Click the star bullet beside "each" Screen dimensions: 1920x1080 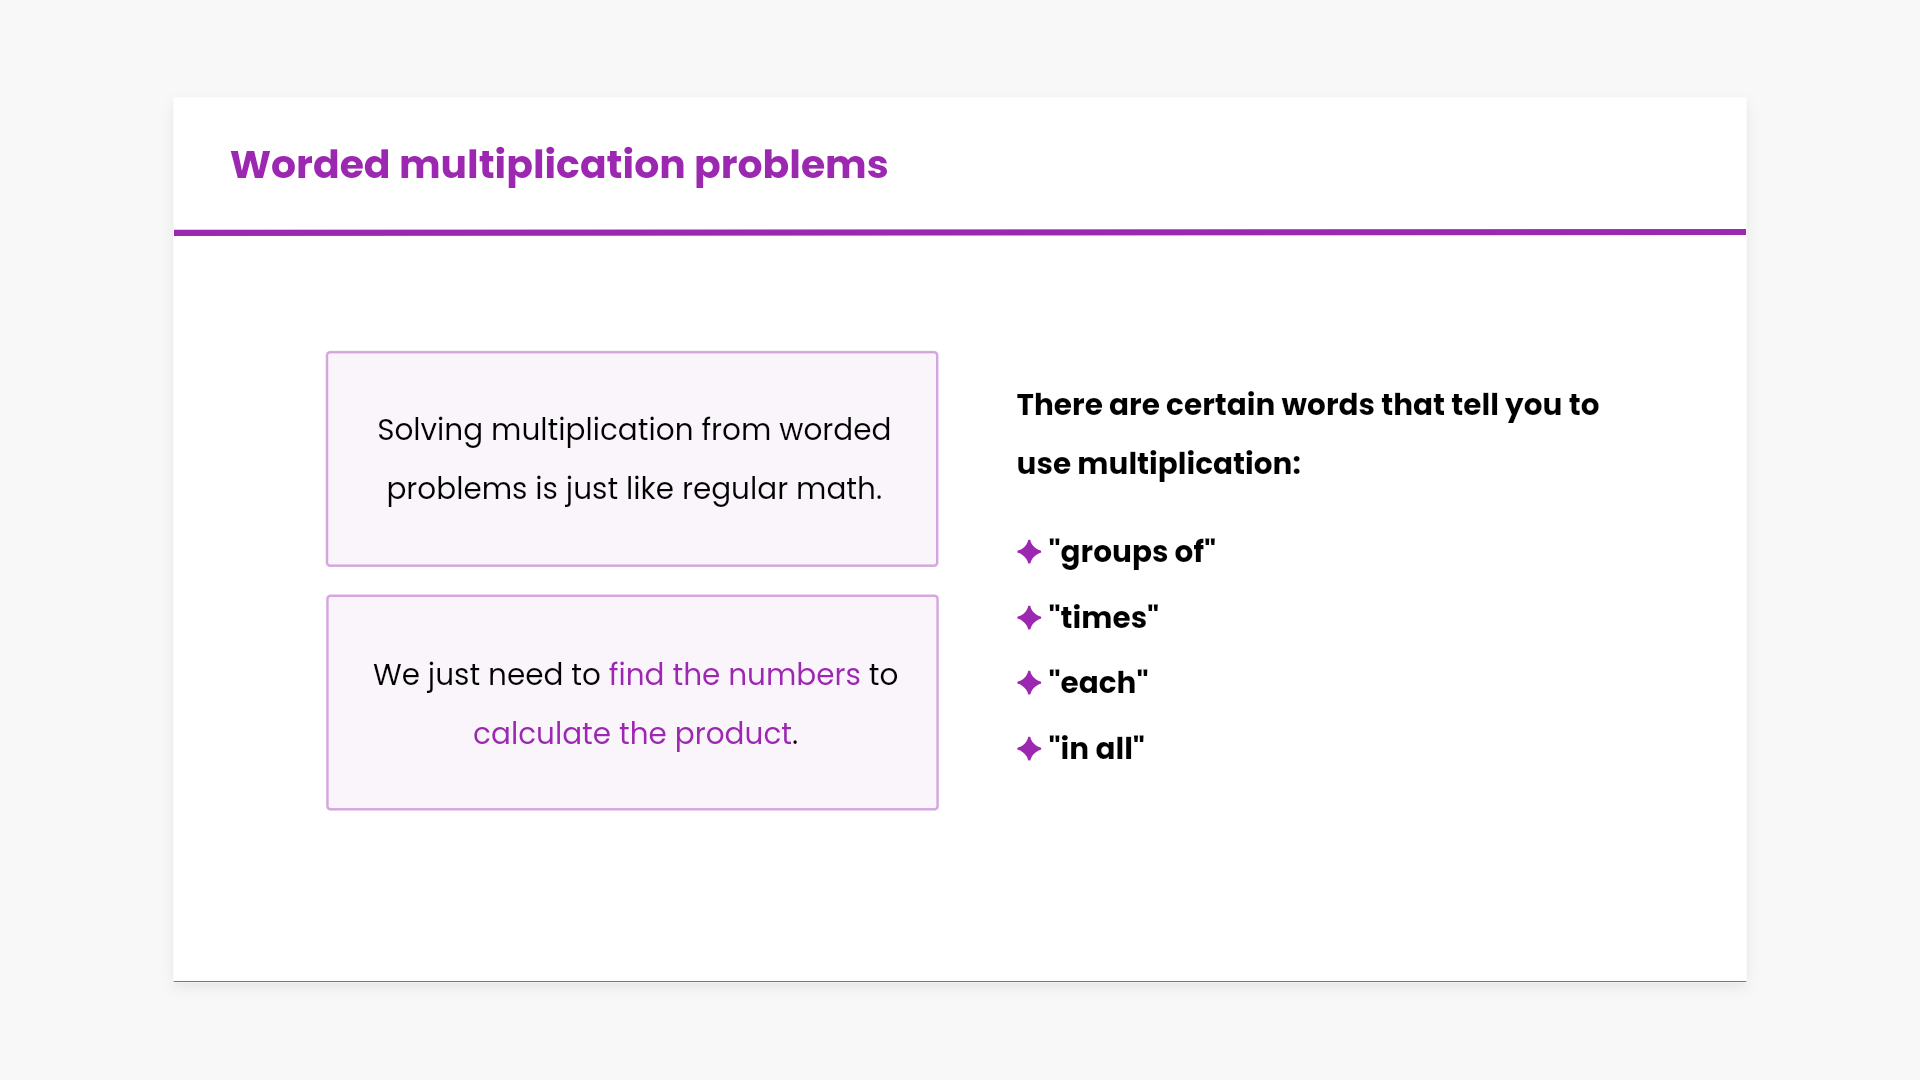coord(1029,683)
